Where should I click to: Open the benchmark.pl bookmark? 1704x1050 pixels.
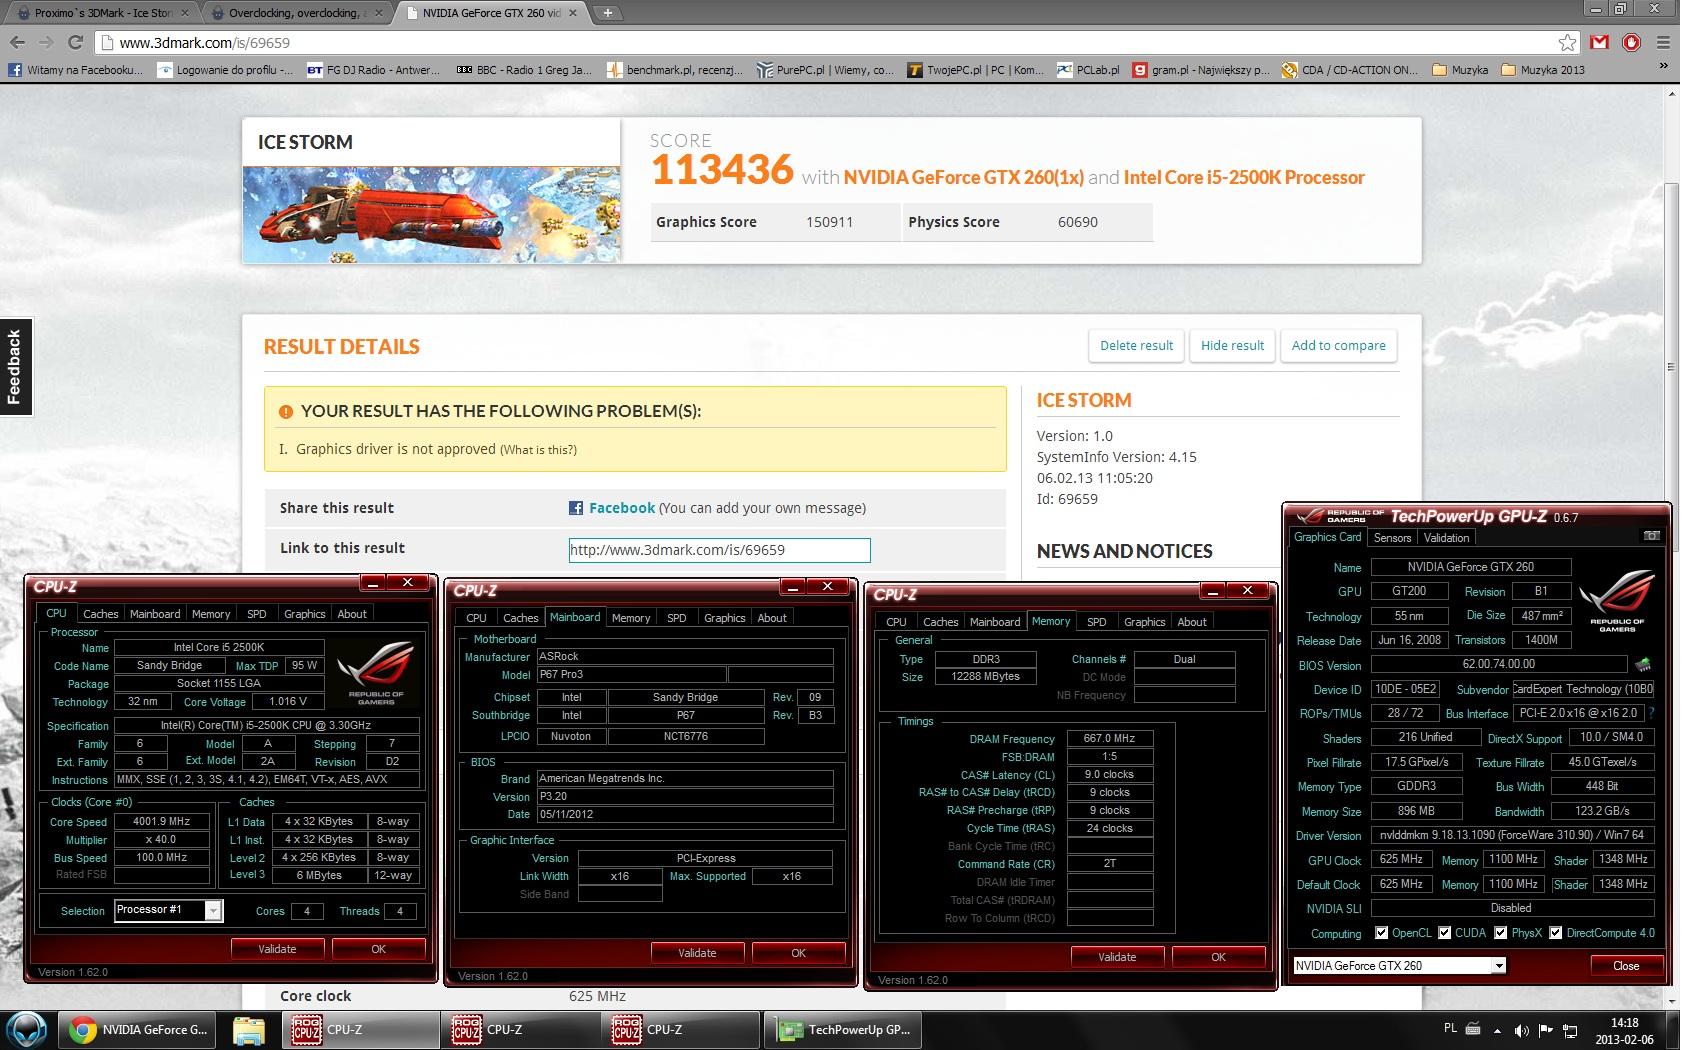674,70
